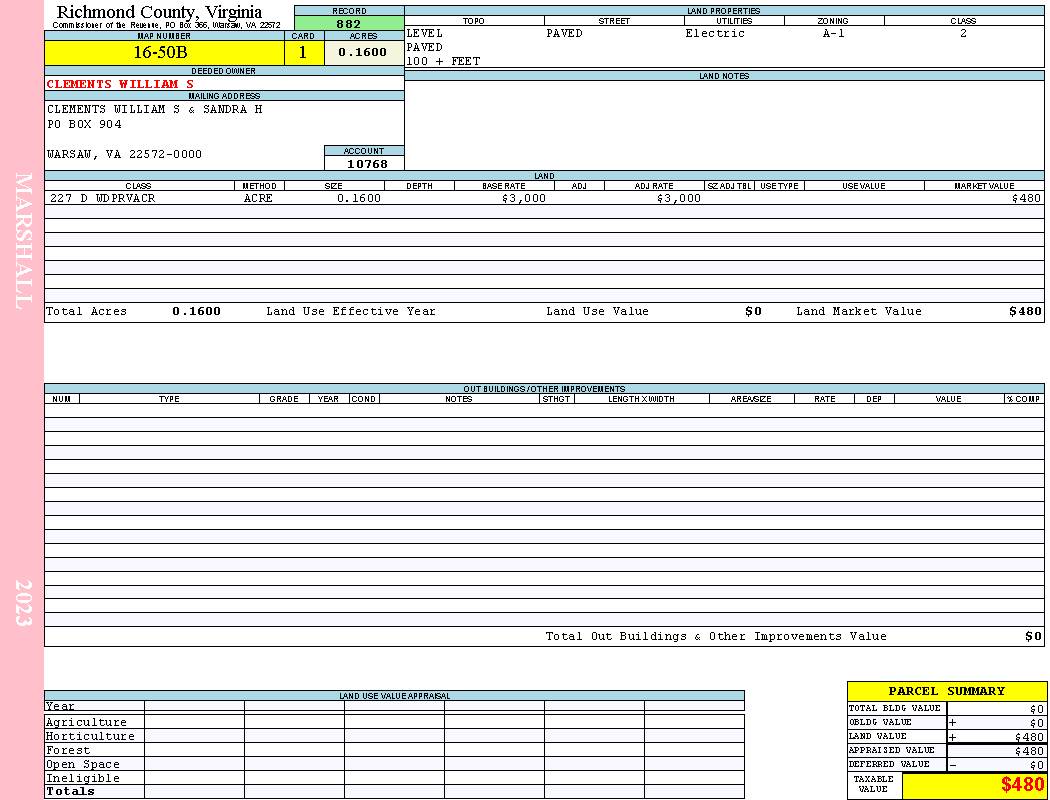1050x800 pixels.
Task: Select the record number 882
Action: (x=349, y=23)
